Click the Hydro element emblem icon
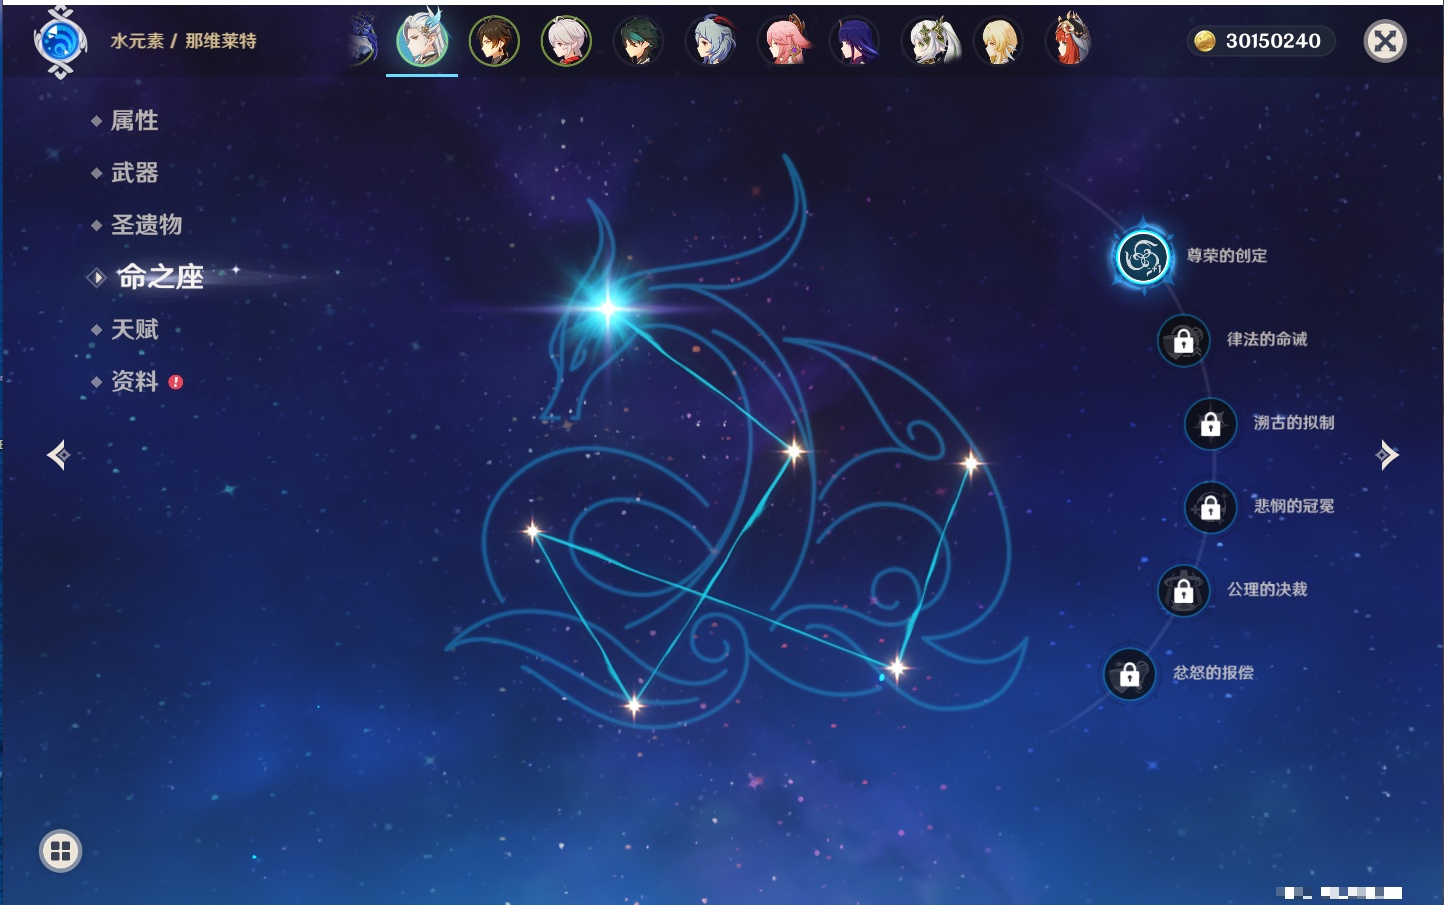Image resolution: width=1444 pixels, height=905 pixels. click(60, 42)
